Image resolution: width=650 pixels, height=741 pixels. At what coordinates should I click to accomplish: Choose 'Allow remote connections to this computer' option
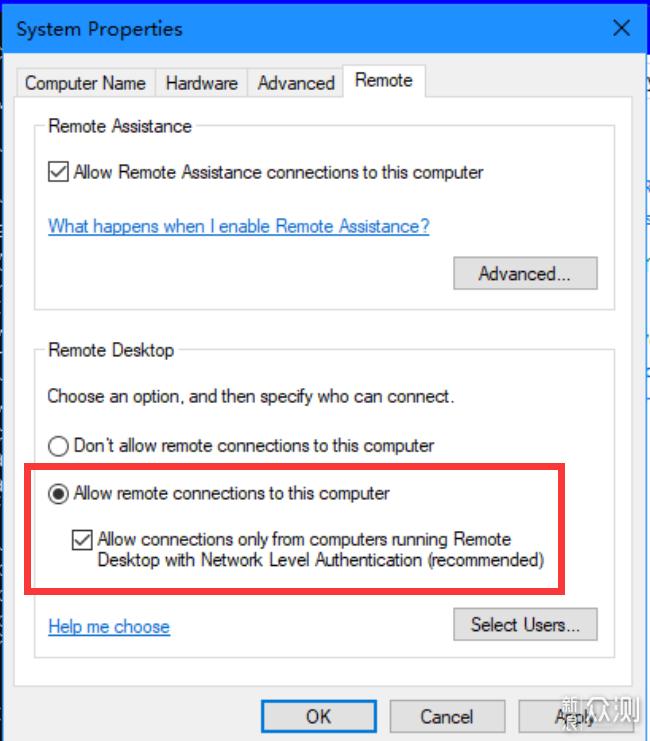pos(58,494)
